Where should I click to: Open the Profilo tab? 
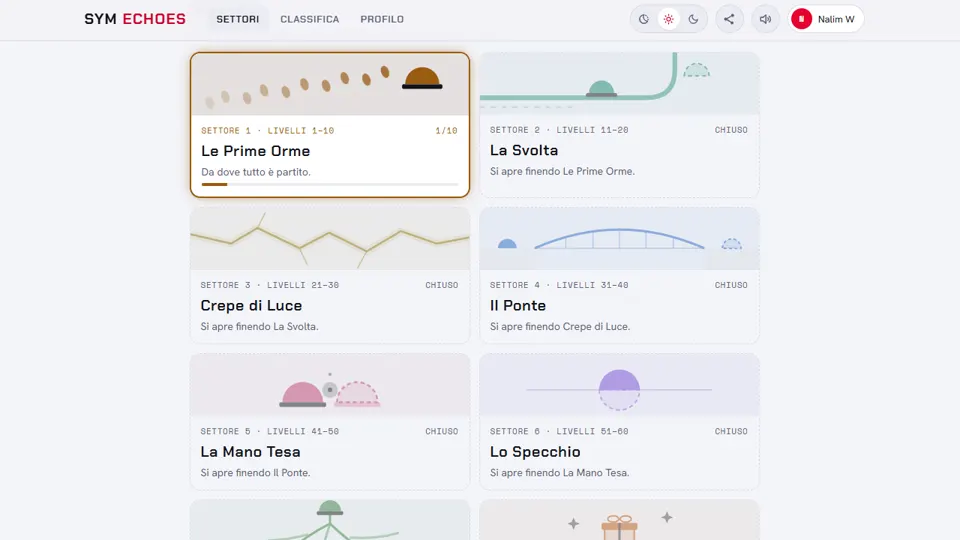click(x=382, y=19)
